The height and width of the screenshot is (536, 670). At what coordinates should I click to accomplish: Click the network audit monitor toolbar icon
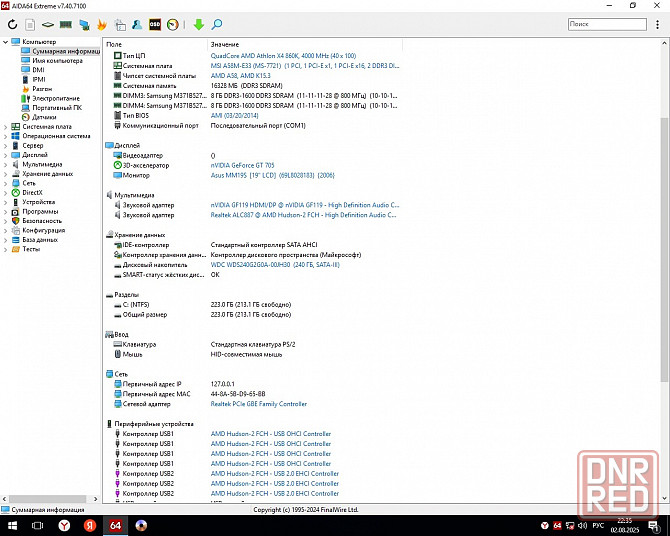pos(84,25)
